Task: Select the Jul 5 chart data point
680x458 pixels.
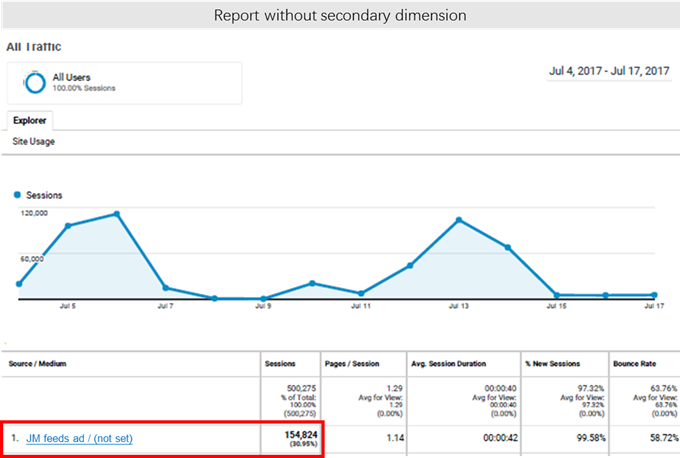Action: (68, 226)
